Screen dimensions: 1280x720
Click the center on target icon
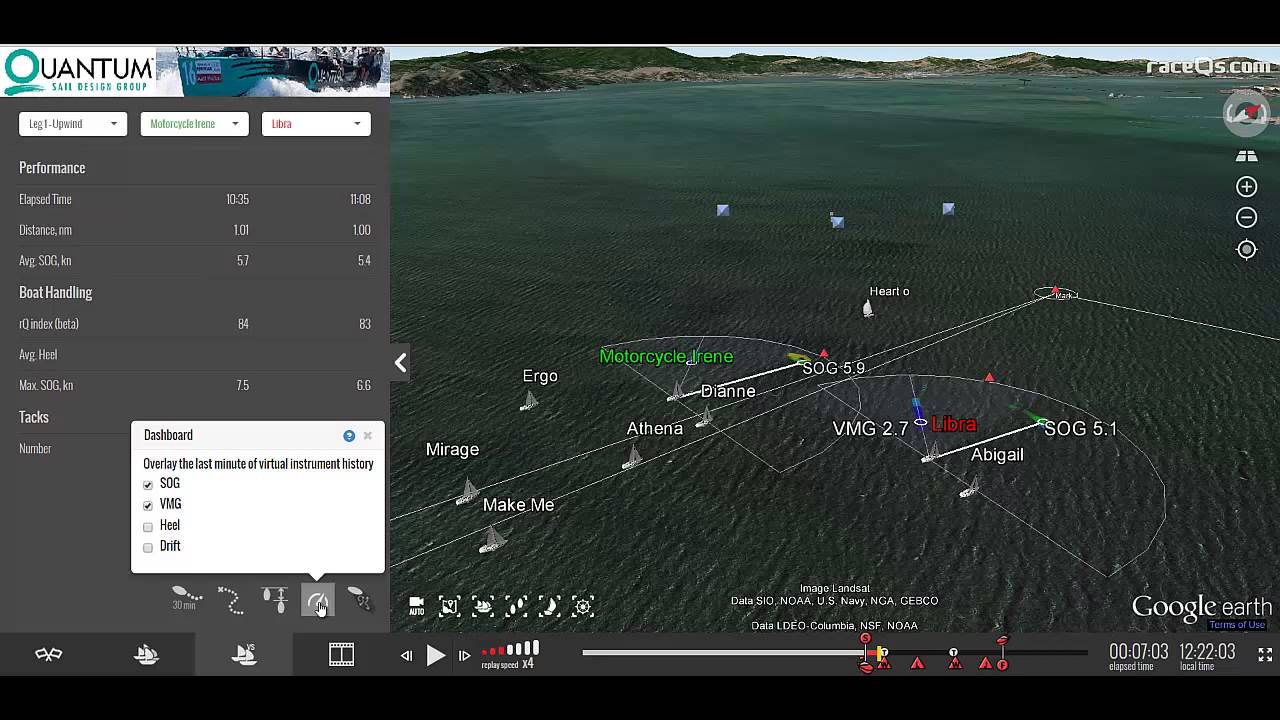point(1246,250)
